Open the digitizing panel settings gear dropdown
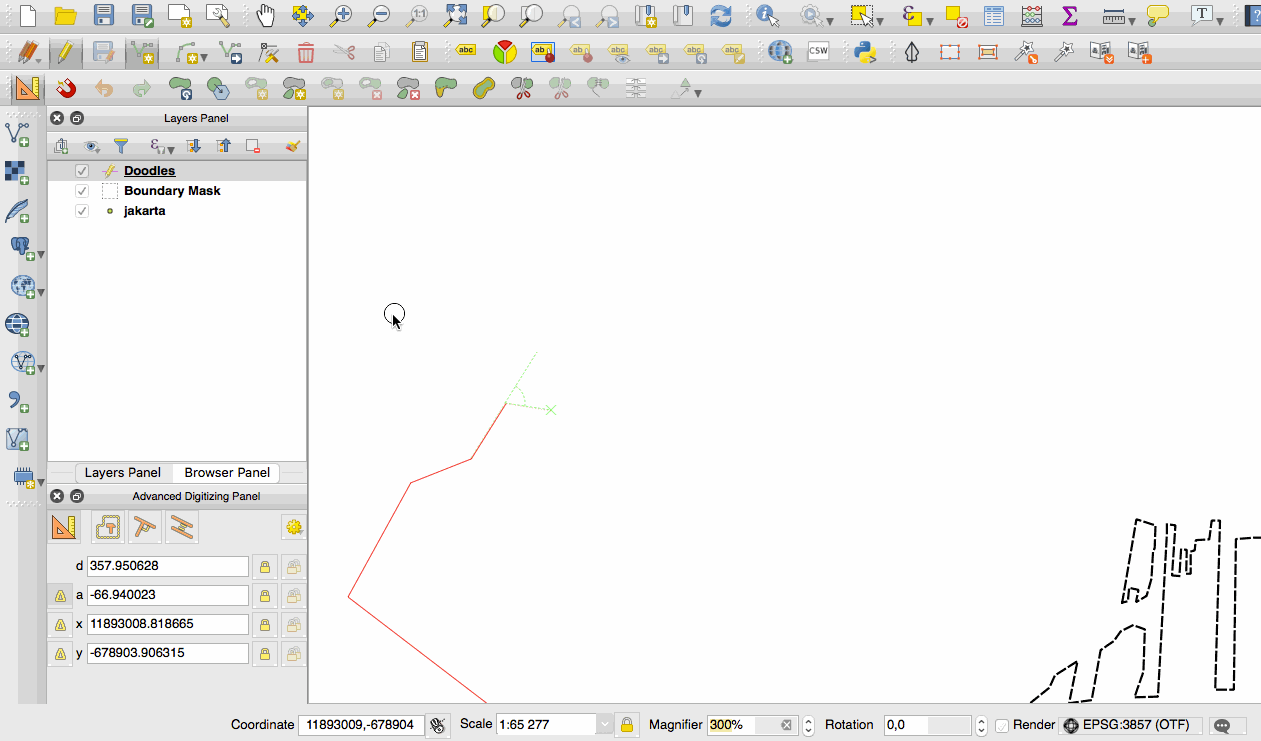The image size is (1261, 741). [294, 527]
